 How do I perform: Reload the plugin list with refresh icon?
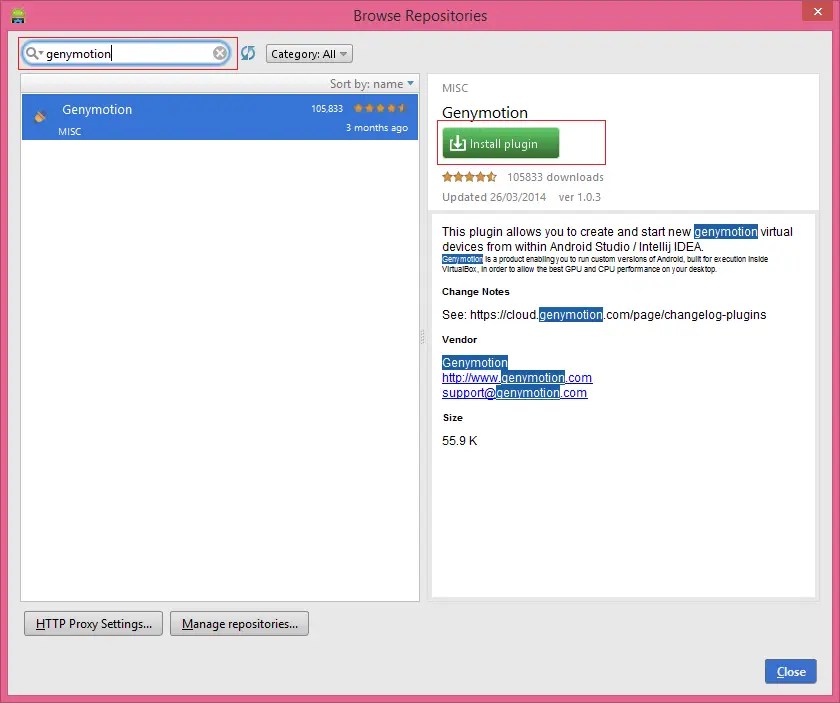coord(248,53)
